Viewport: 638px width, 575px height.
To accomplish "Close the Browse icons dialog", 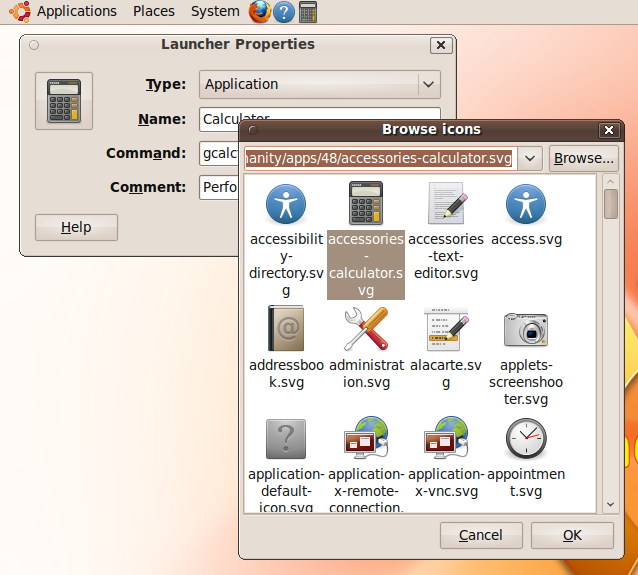I will (x=609, y=130).
